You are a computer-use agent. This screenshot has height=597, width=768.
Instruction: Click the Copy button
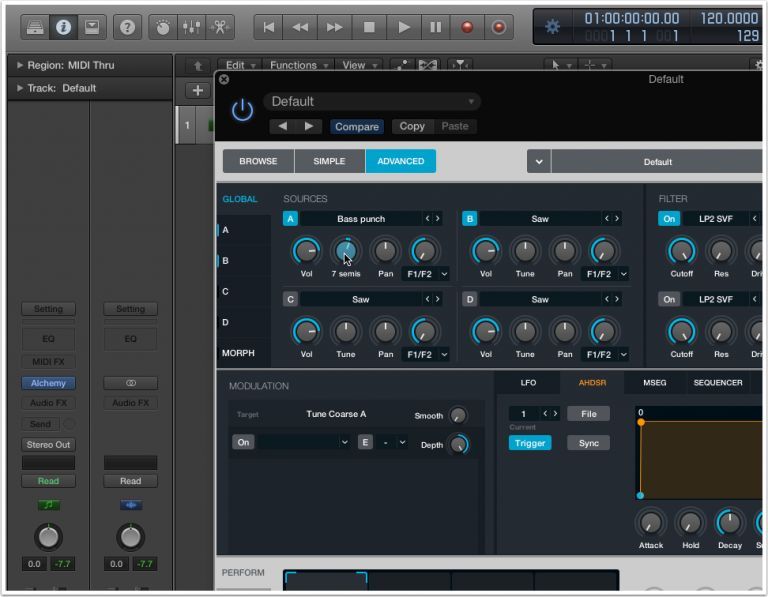point(412,126)
